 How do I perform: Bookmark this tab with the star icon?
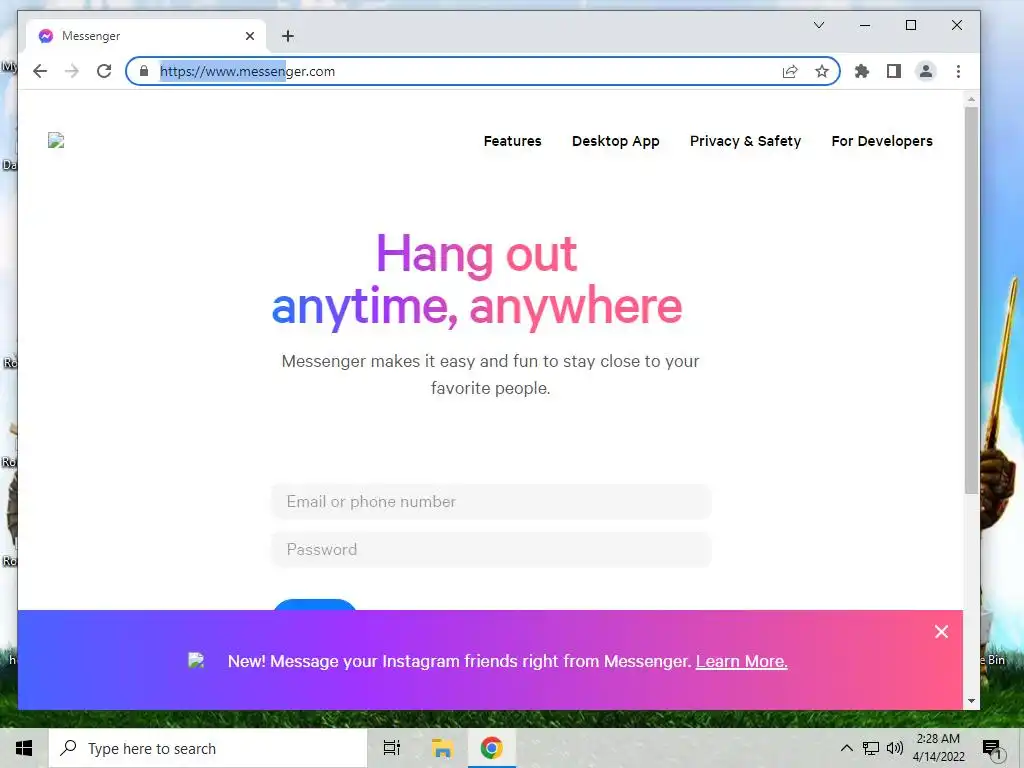[x=822, y=71]
